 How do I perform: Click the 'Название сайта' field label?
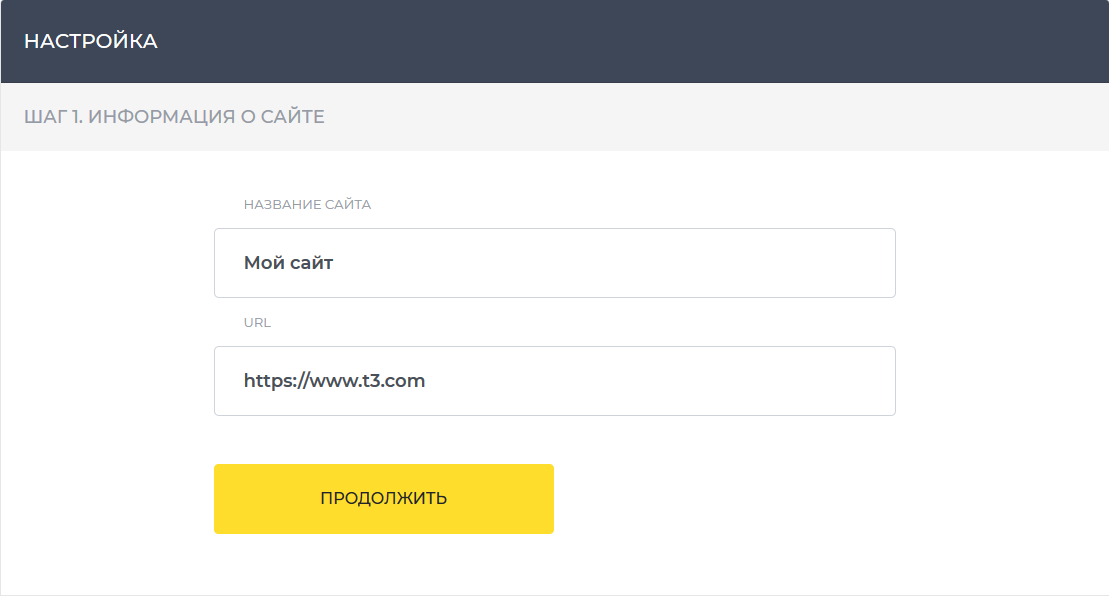307,205
